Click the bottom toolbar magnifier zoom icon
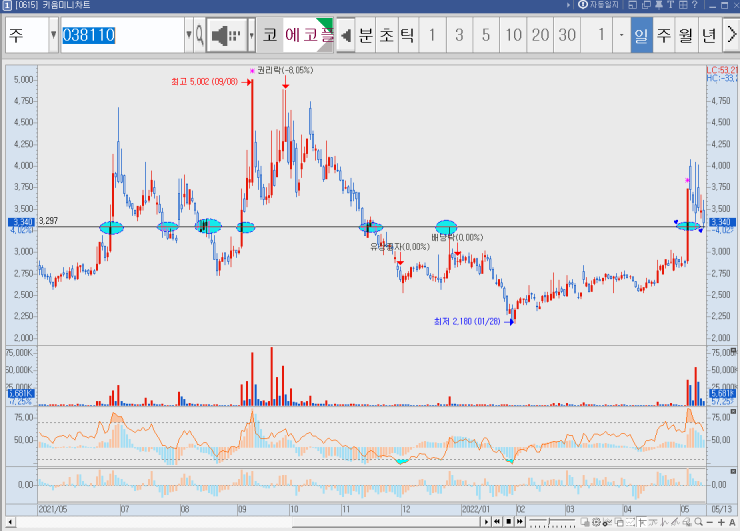 [x=698, y=522]
